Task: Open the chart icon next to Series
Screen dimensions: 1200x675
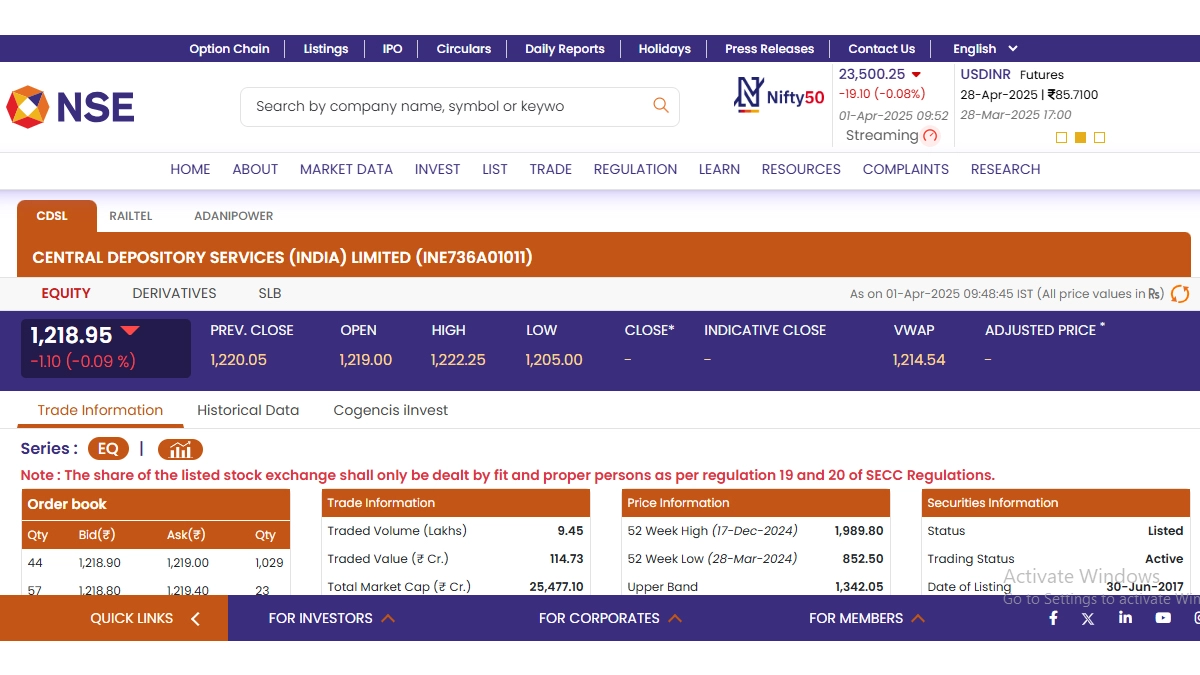Action: tap(180, 449)
